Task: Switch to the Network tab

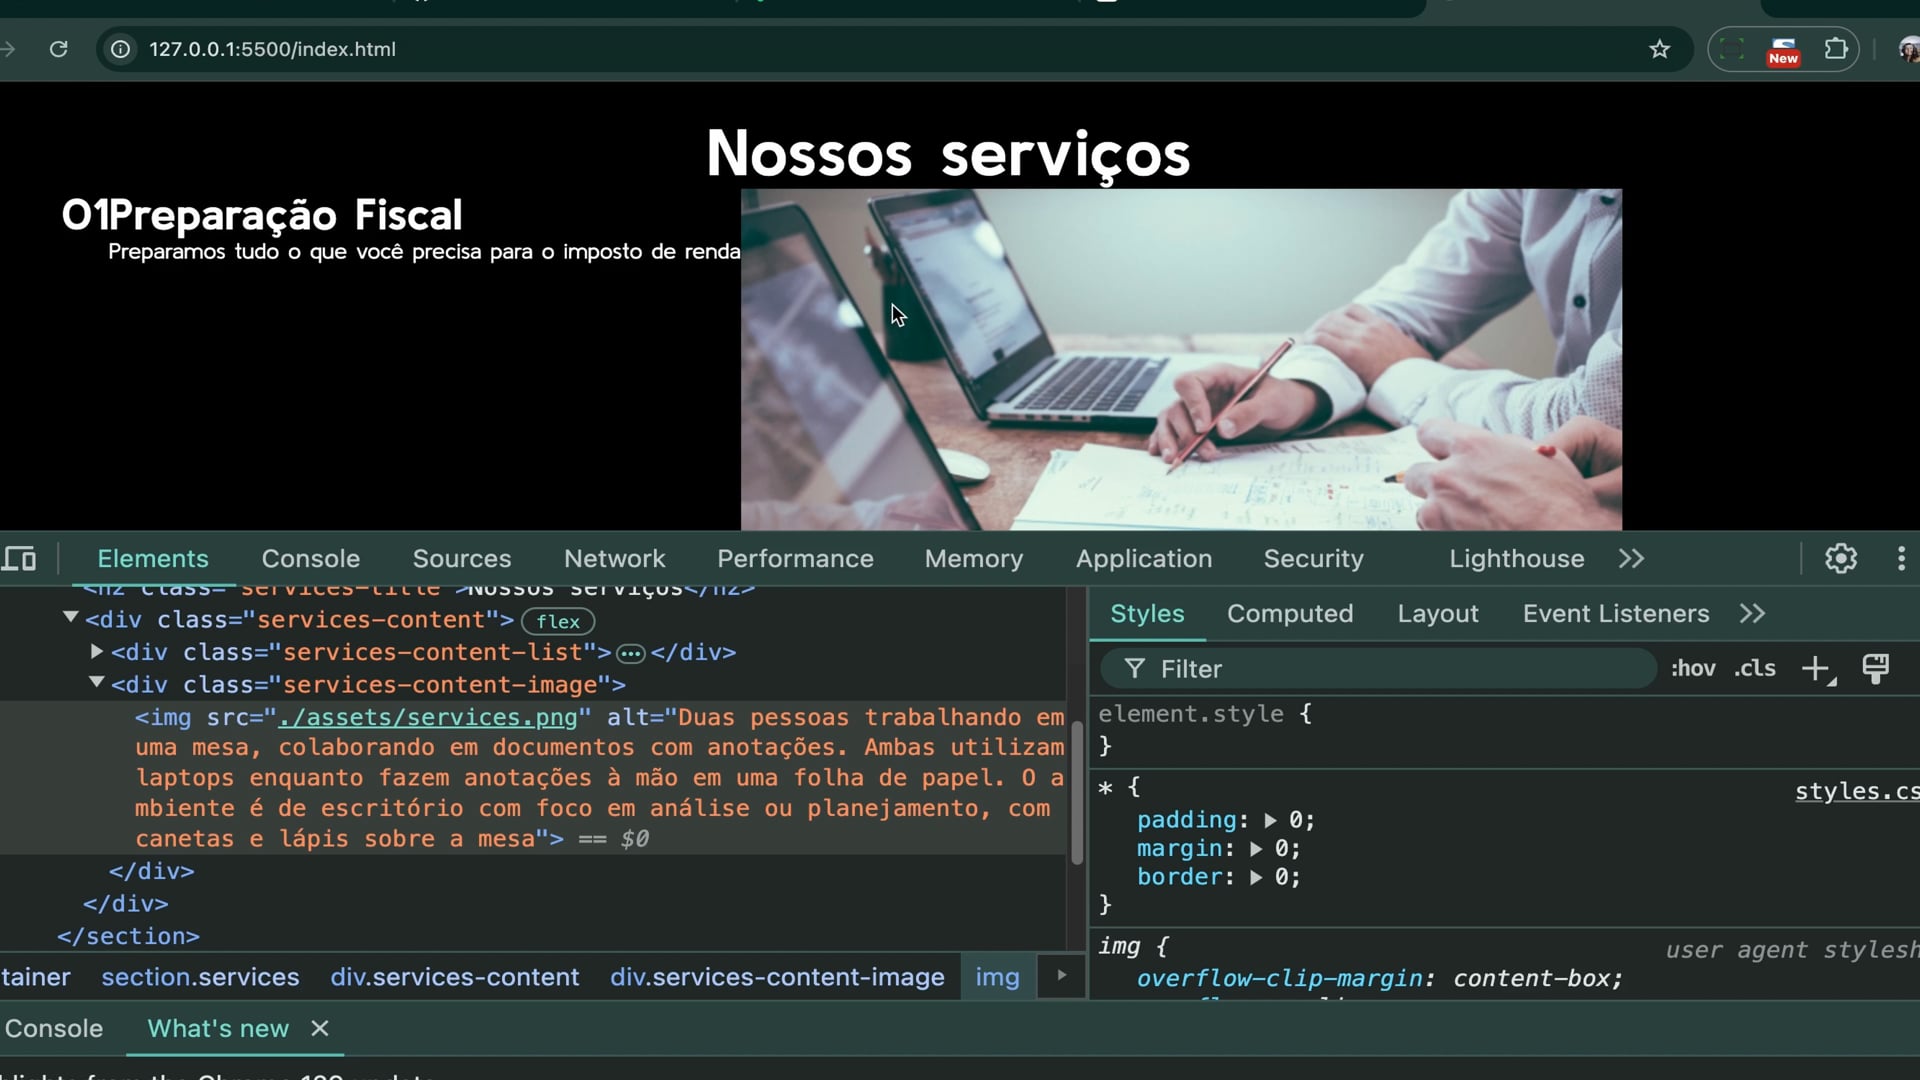Action: (x=614, y=558)
